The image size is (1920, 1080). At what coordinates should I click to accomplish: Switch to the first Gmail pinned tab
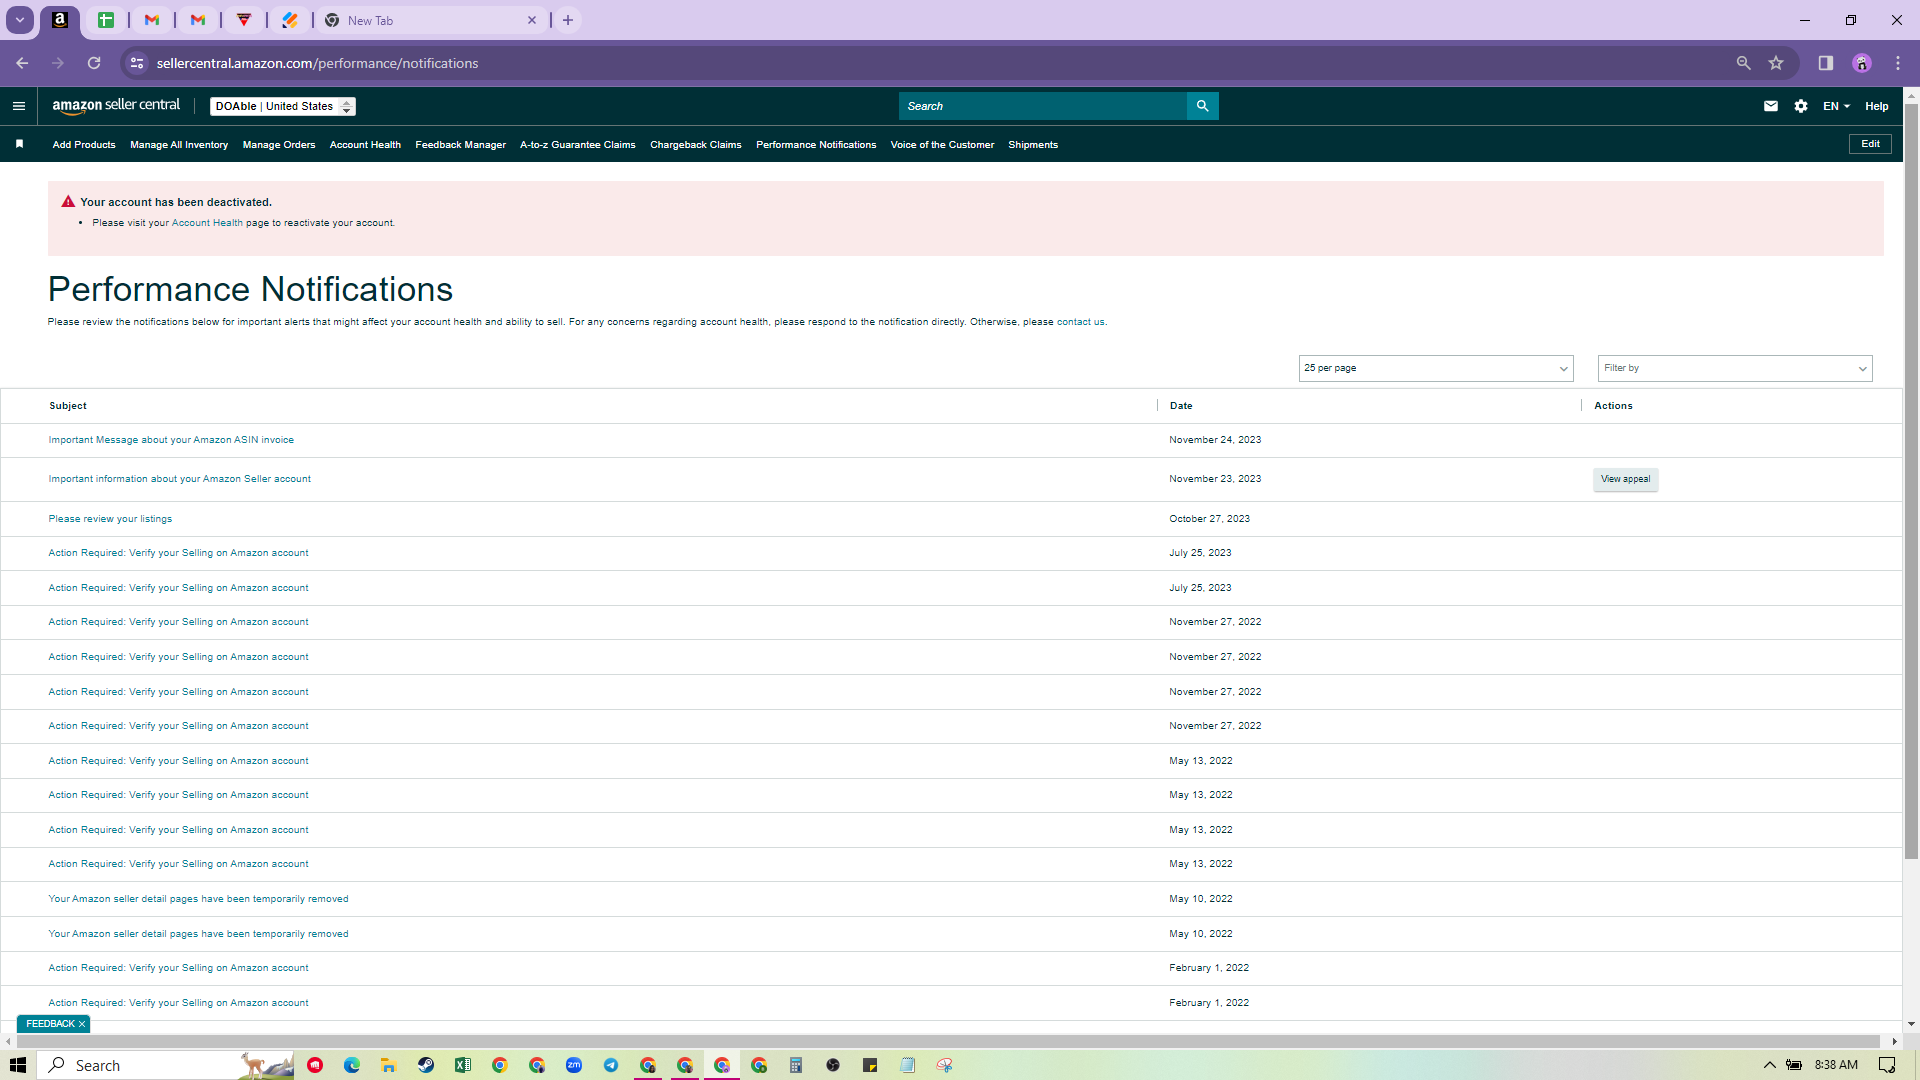point(152,20)
